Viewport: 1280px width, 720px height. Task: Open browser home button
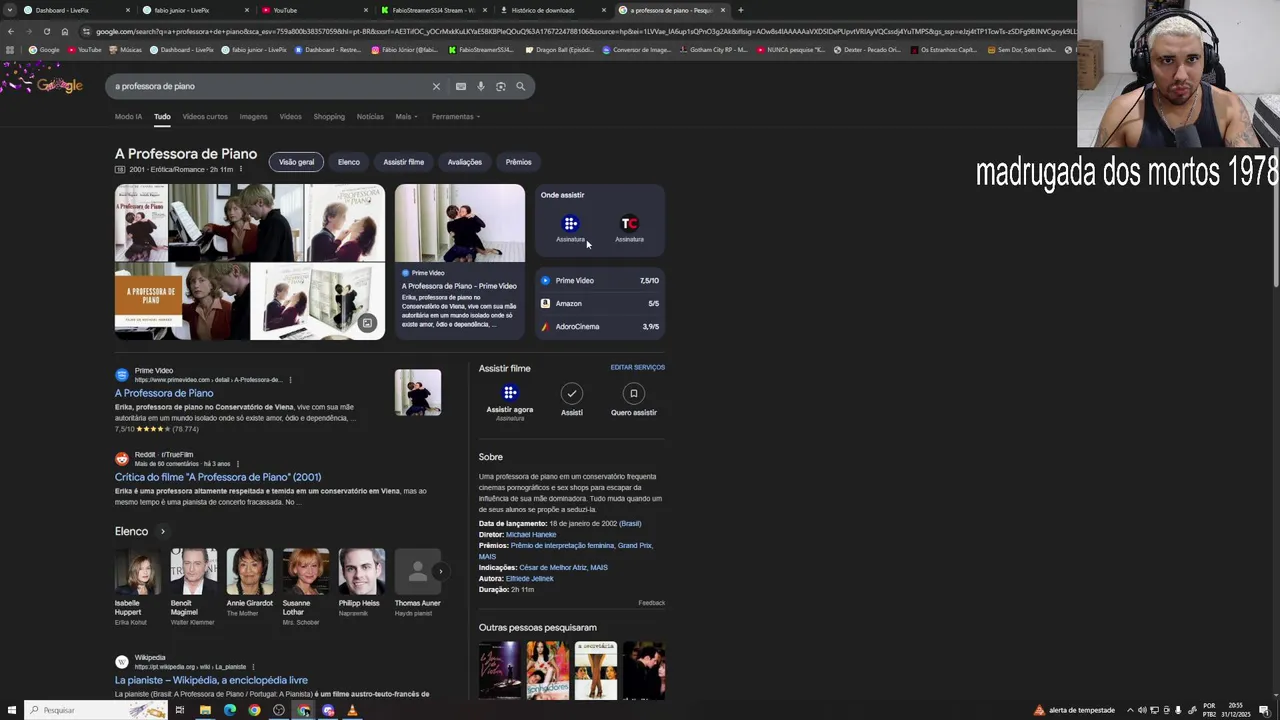pos(65,31)
